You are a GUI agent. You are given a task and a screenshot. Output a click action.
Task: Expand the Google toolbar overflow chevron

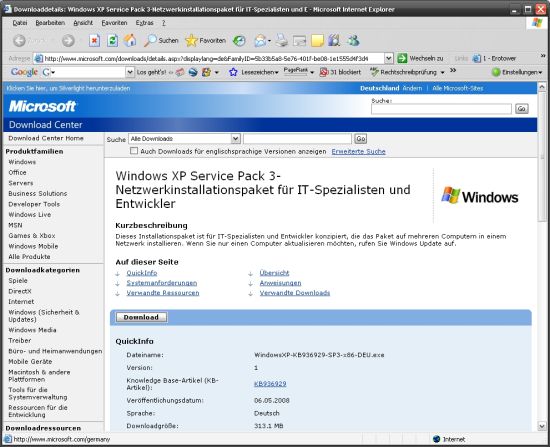(453, 71)
